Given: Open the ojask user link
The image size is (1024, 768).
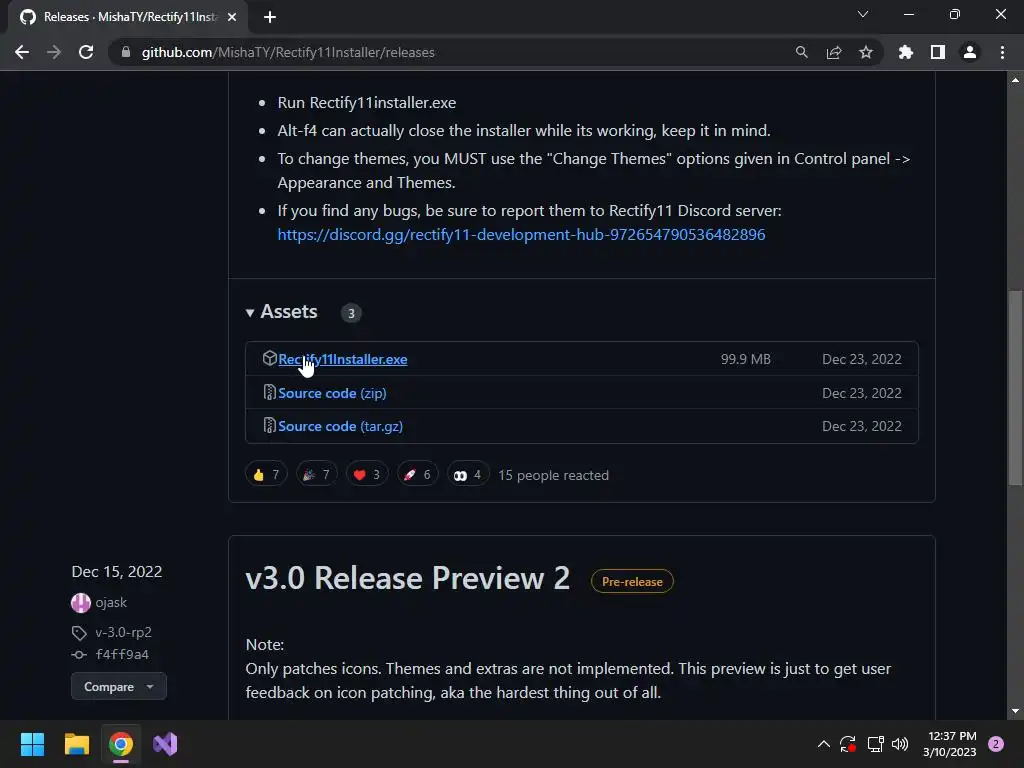Looking at the screenshot, I should coord(111,603).
